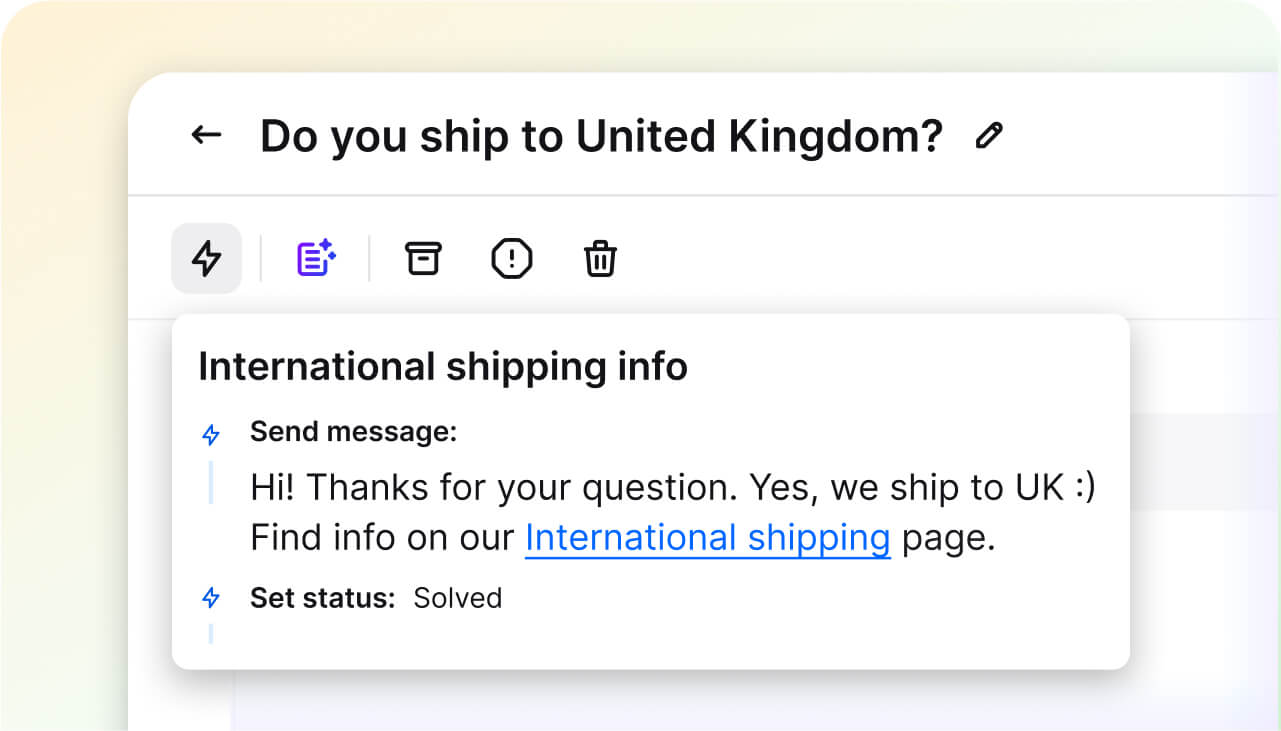1281x731 pixels.
Task: Open the macros lightning bolt button
Action: tap(207, 258)
